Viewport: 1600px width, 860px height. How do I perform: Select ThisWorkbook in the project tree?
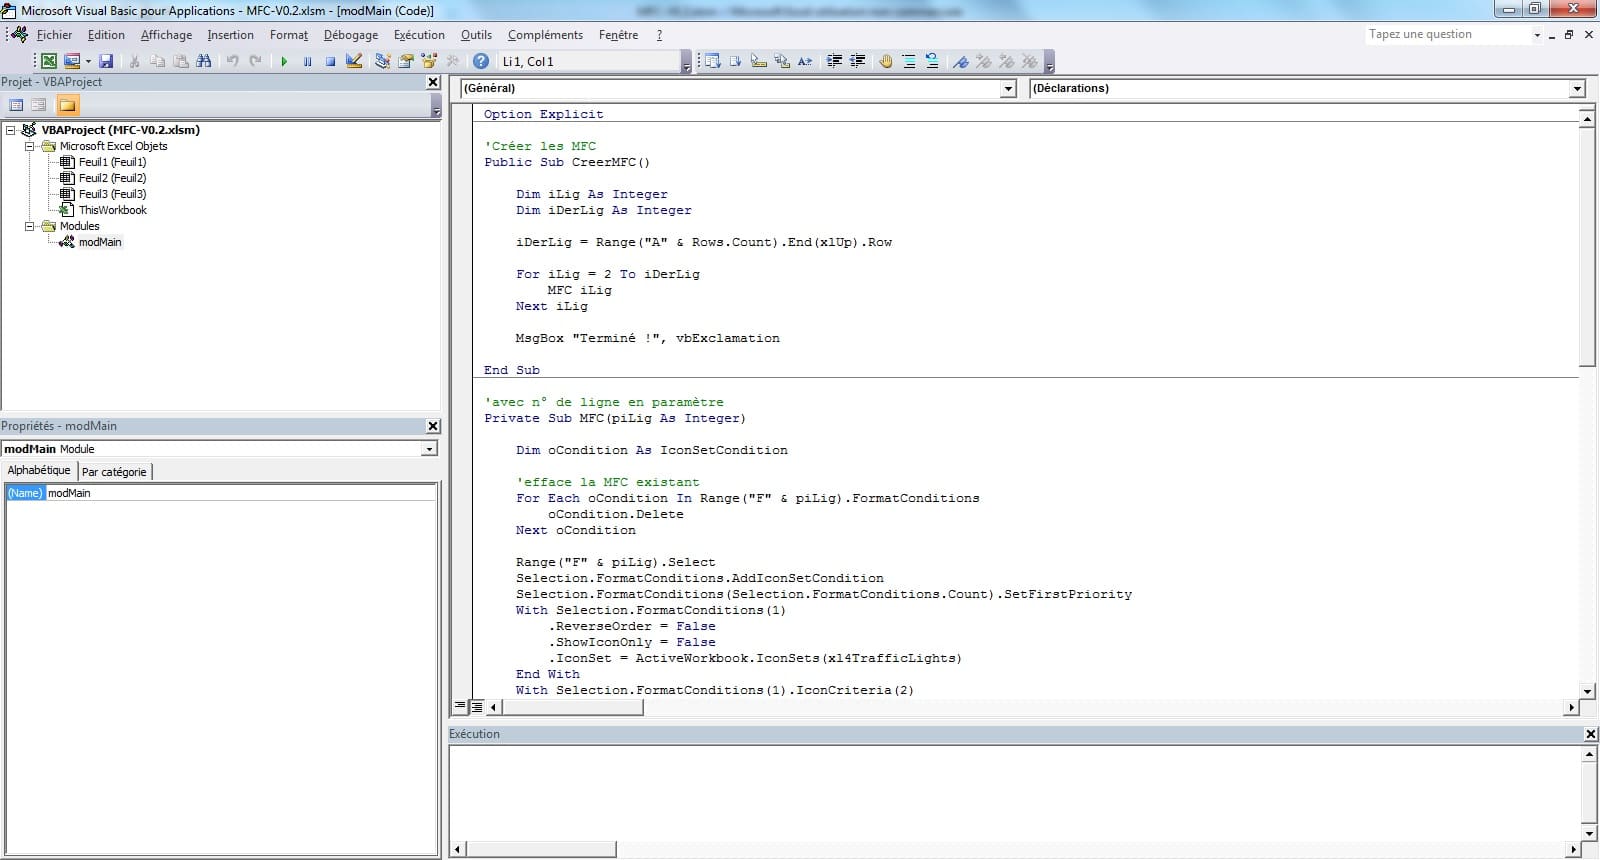click(112, 210)
